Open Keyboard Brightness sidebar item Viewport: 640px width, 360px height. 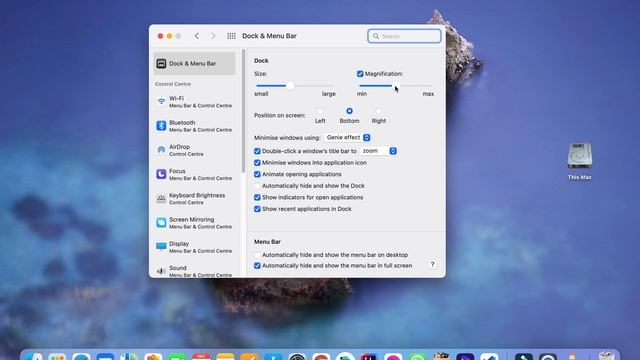(194, 198)
